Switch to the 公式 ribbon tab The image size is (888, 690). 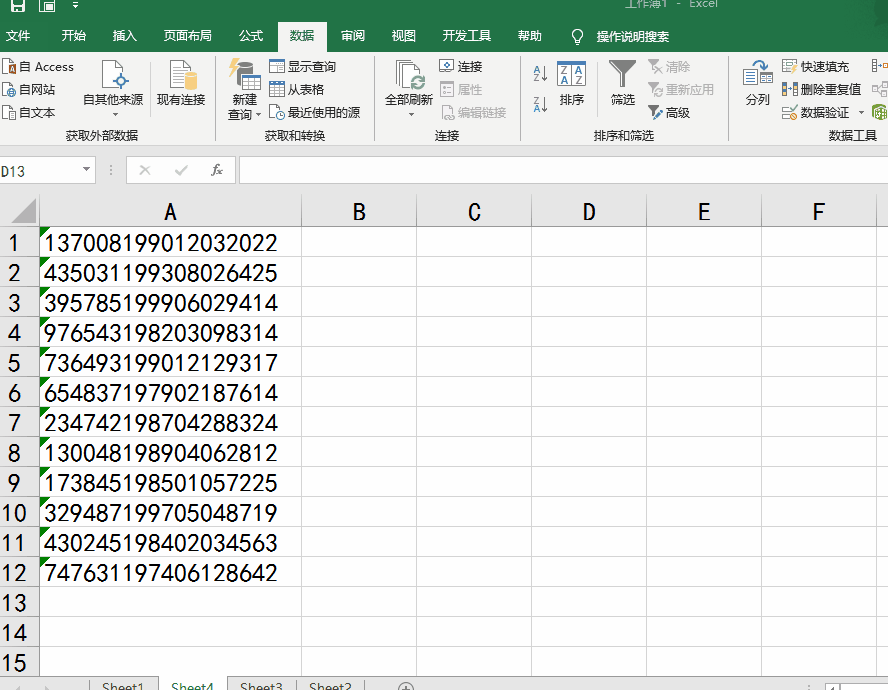(x=250, y=35)
